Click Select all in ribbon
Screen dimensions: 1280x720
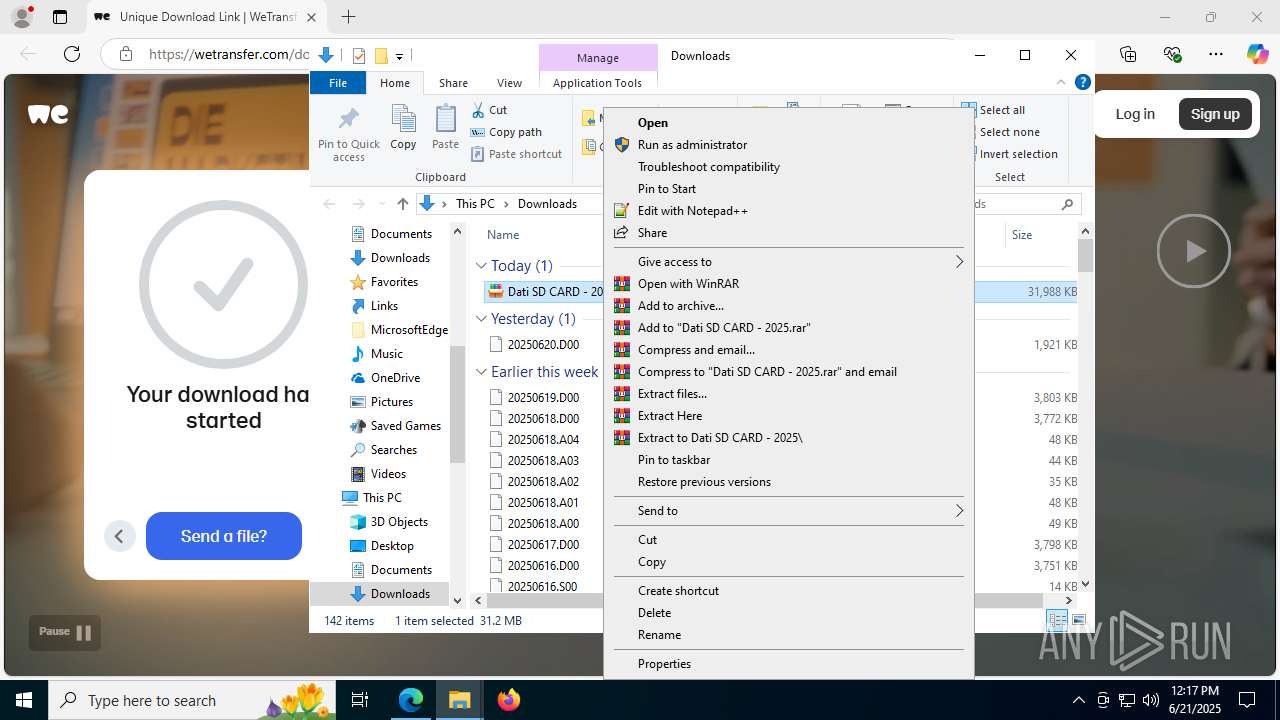(x=994, y=110)
